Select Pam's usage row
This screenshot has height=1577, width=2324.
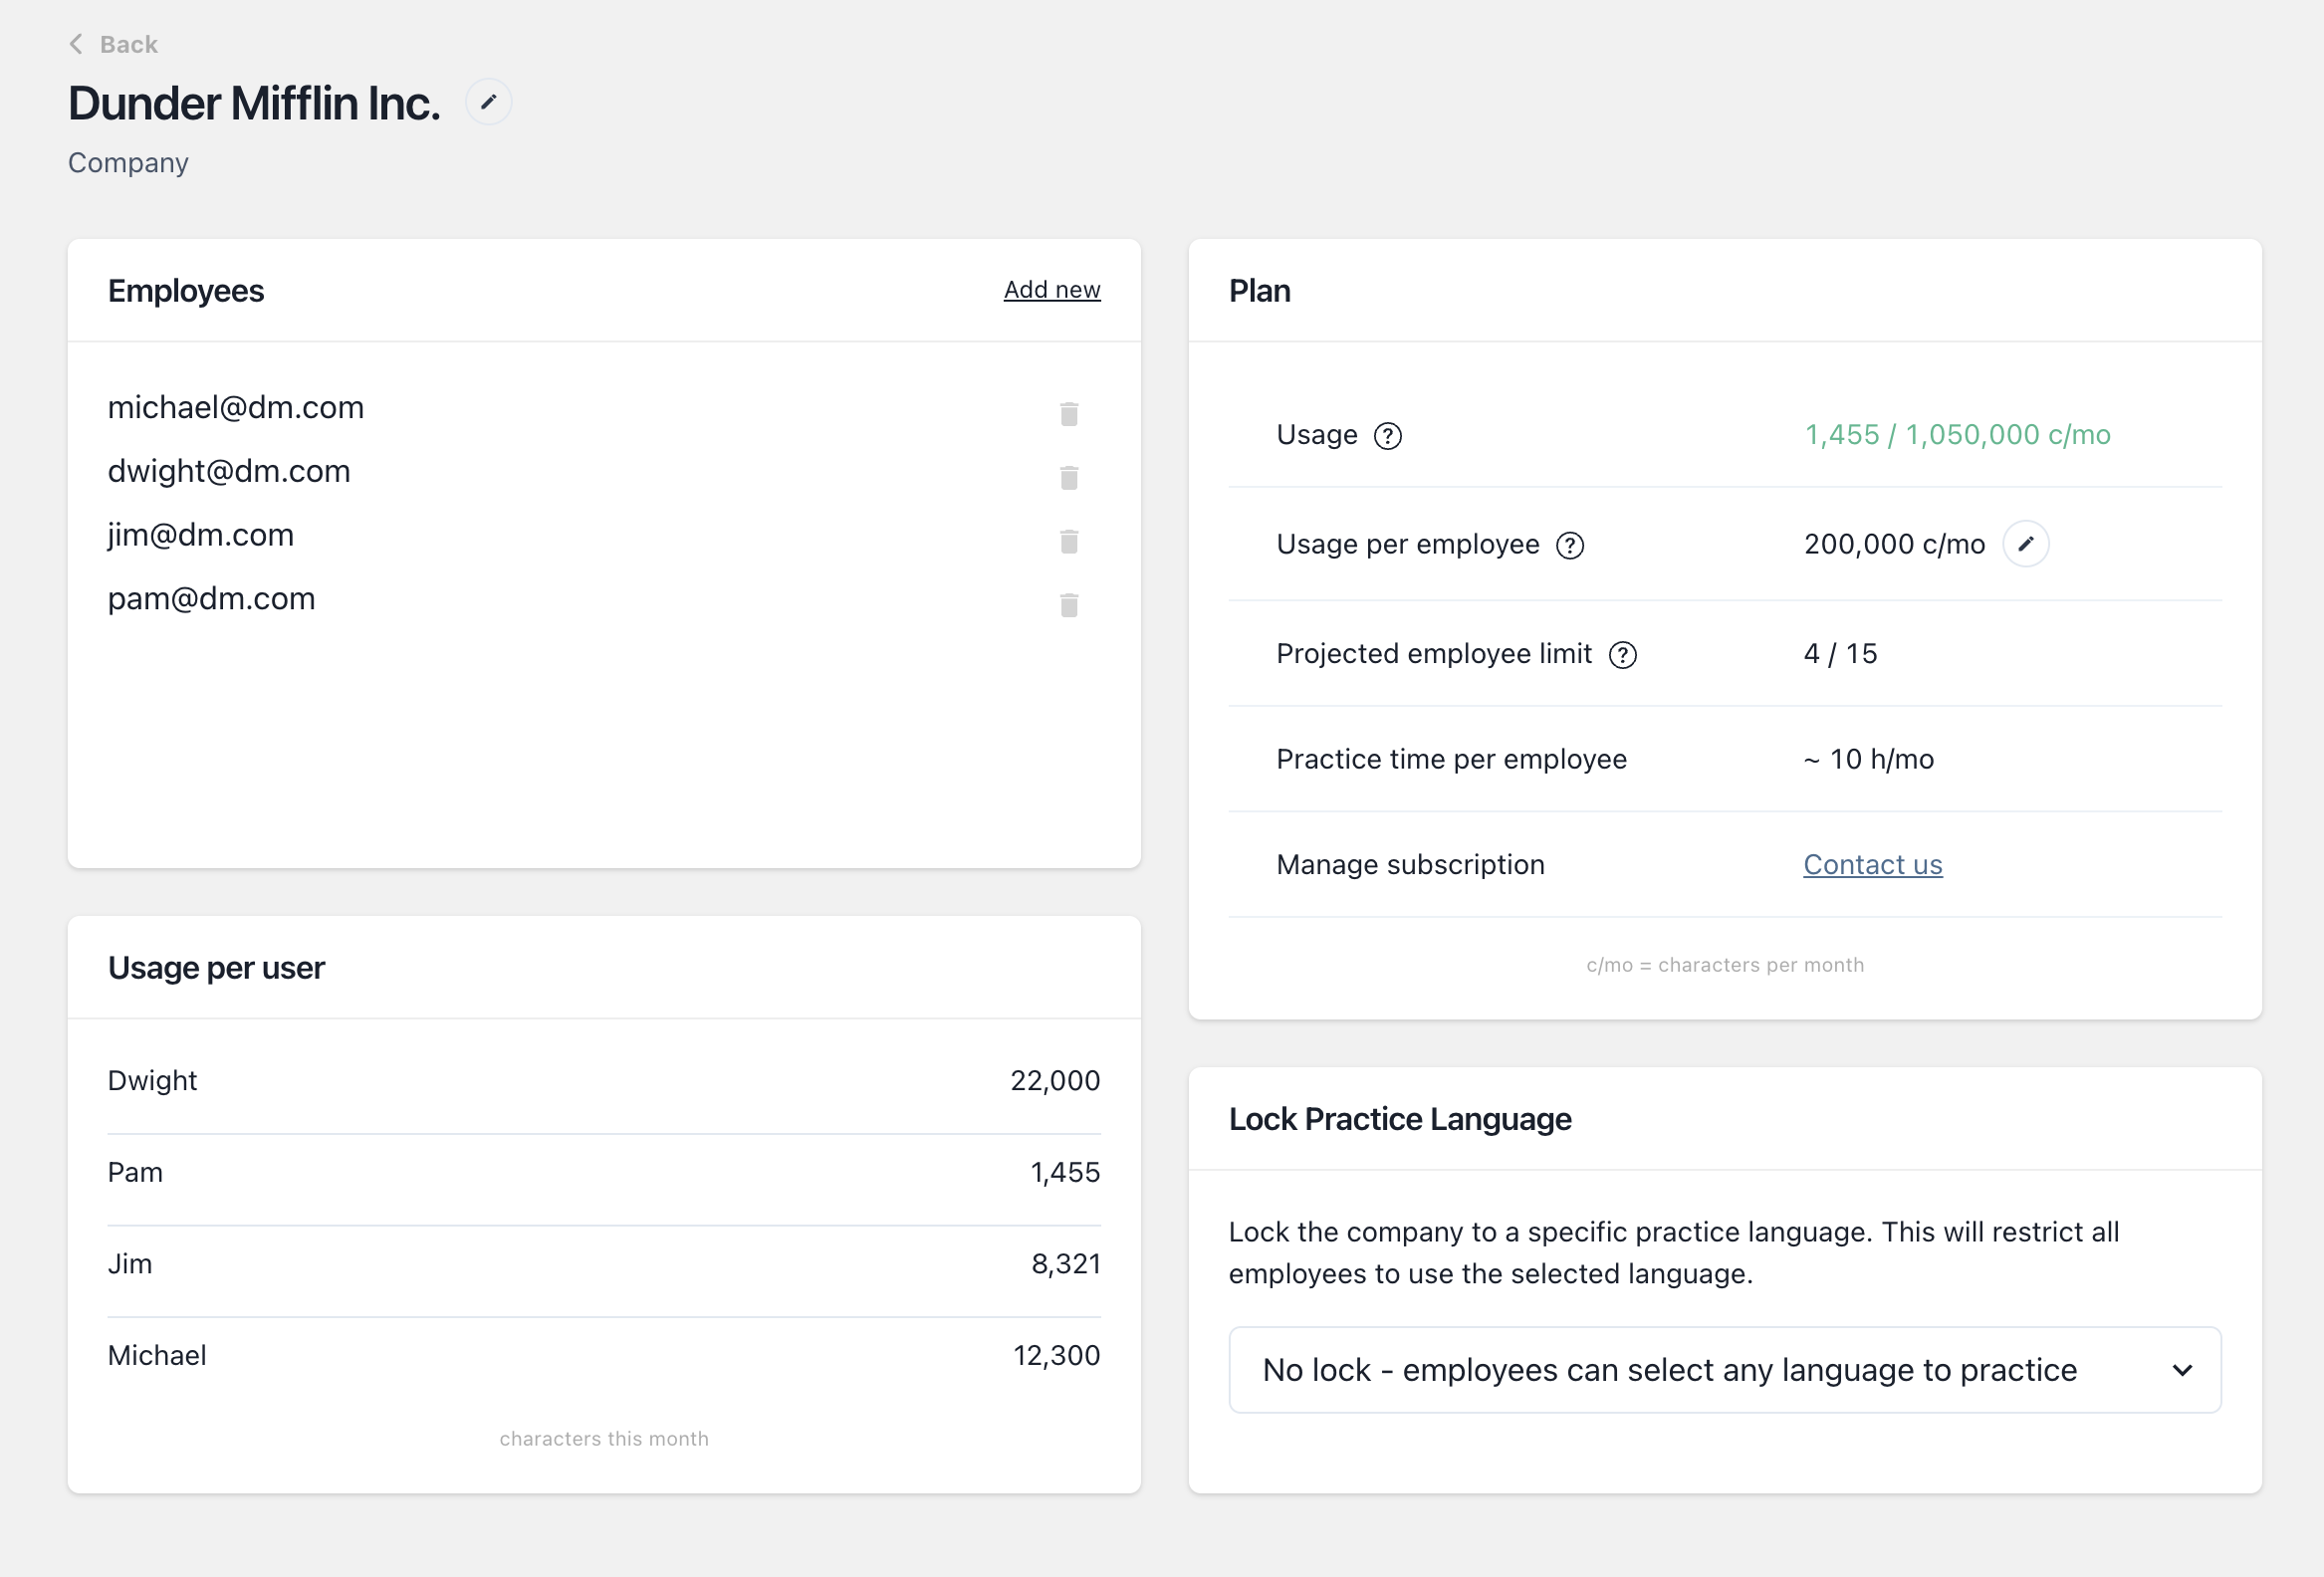tap(603, 1172)
